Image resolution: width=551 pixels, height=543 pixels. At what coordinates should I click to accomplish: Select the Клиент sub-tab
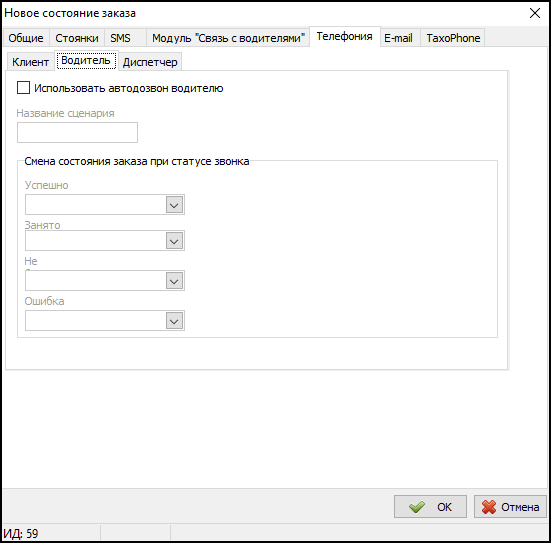coord(31,62)
